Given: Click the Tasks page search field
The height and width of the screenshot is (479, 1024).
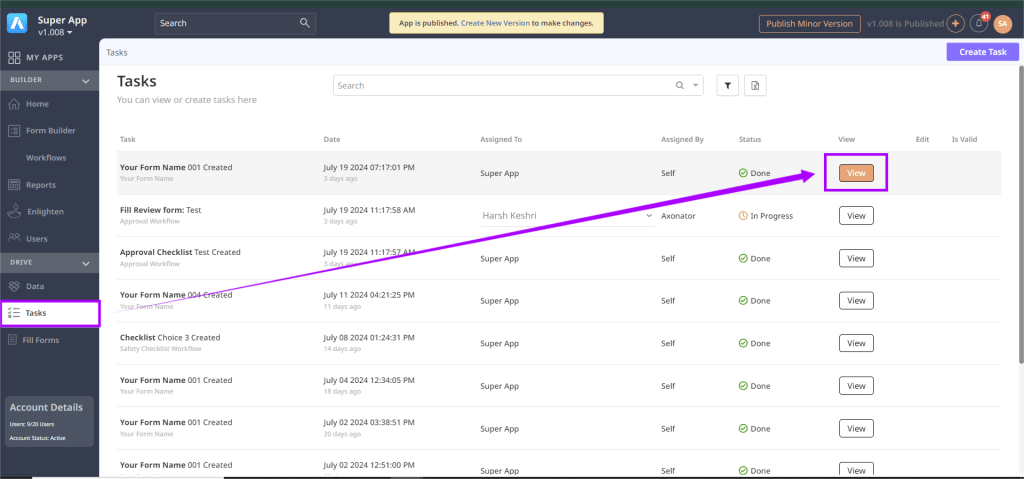Looking at the screenshot, I should tap(500, 86).
